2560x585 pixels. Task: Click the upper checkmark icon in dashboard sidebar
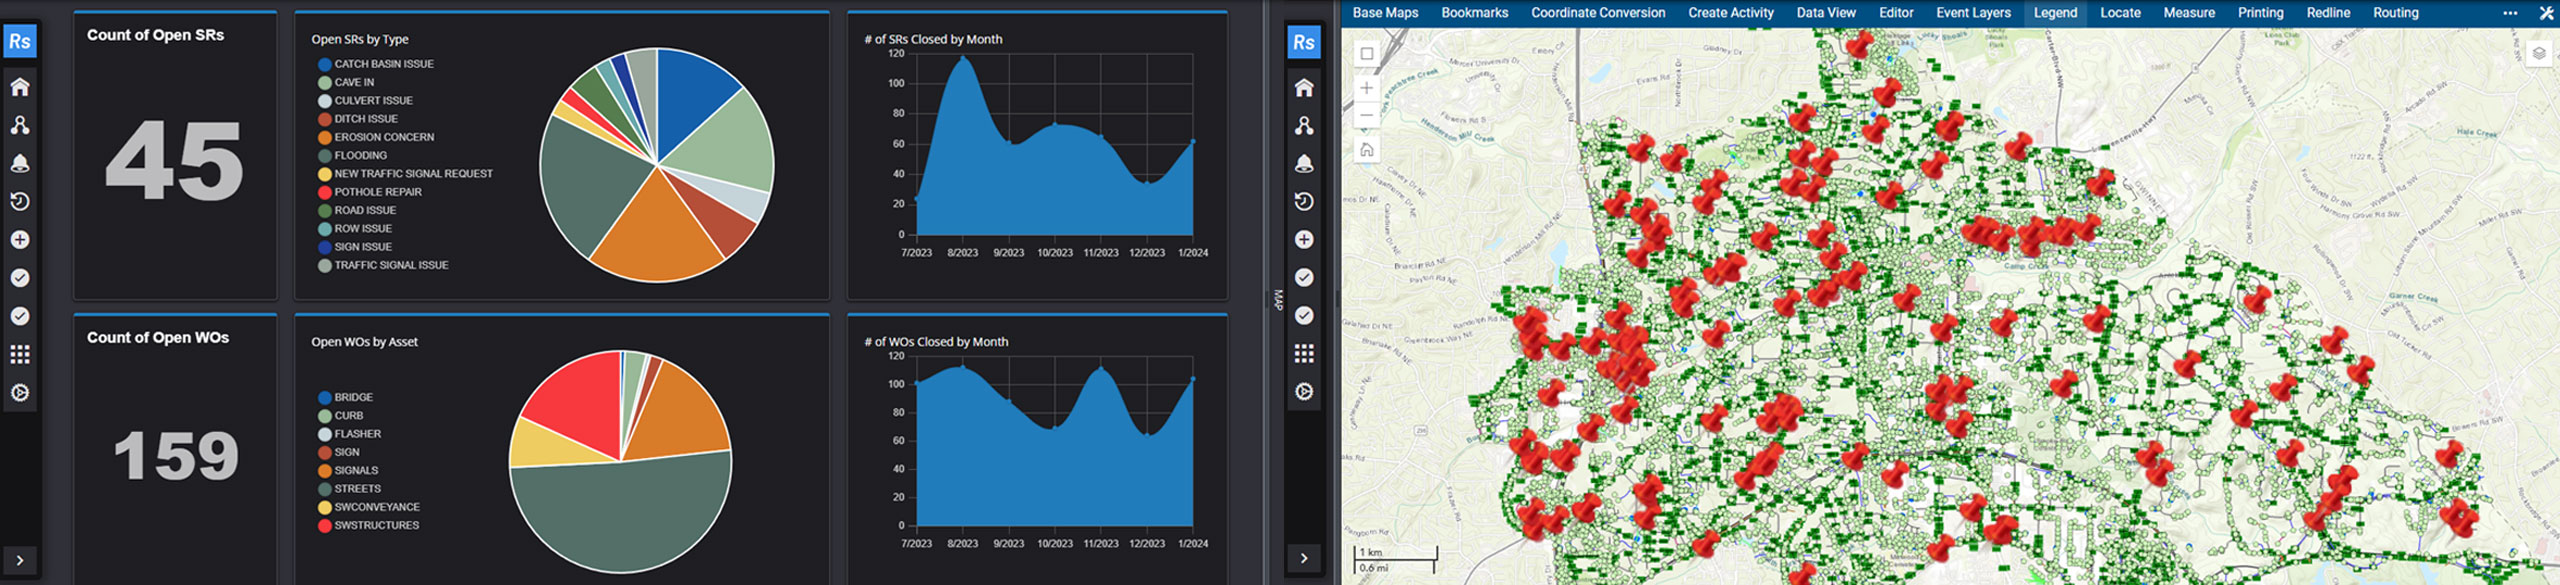(x=20, y=278)
